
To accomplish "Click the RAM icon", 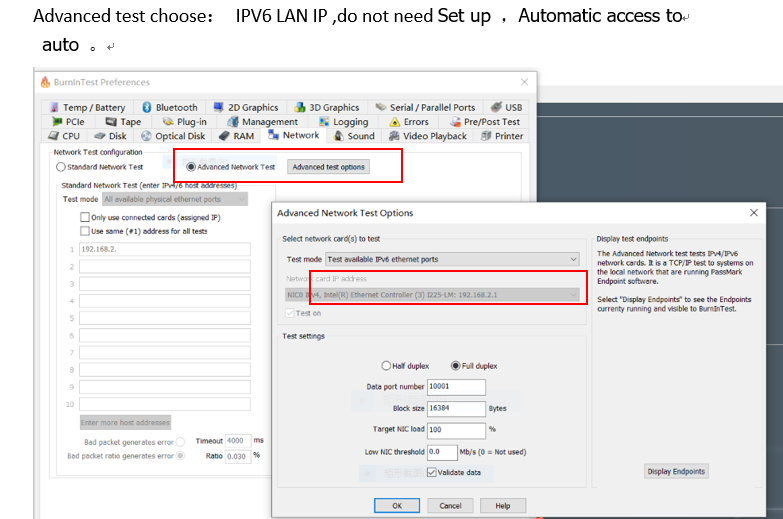I will coord(224,135).
